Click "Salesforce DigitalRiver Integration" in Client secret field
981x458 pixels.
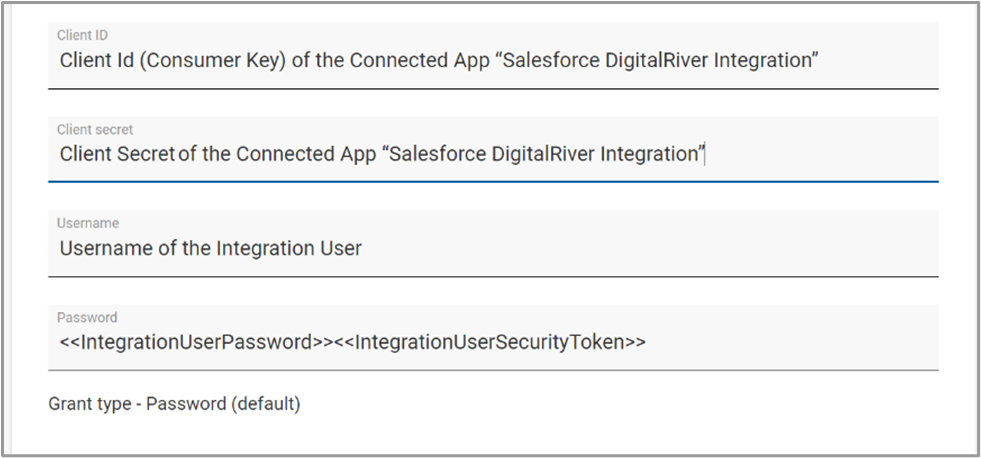[547, 155]
